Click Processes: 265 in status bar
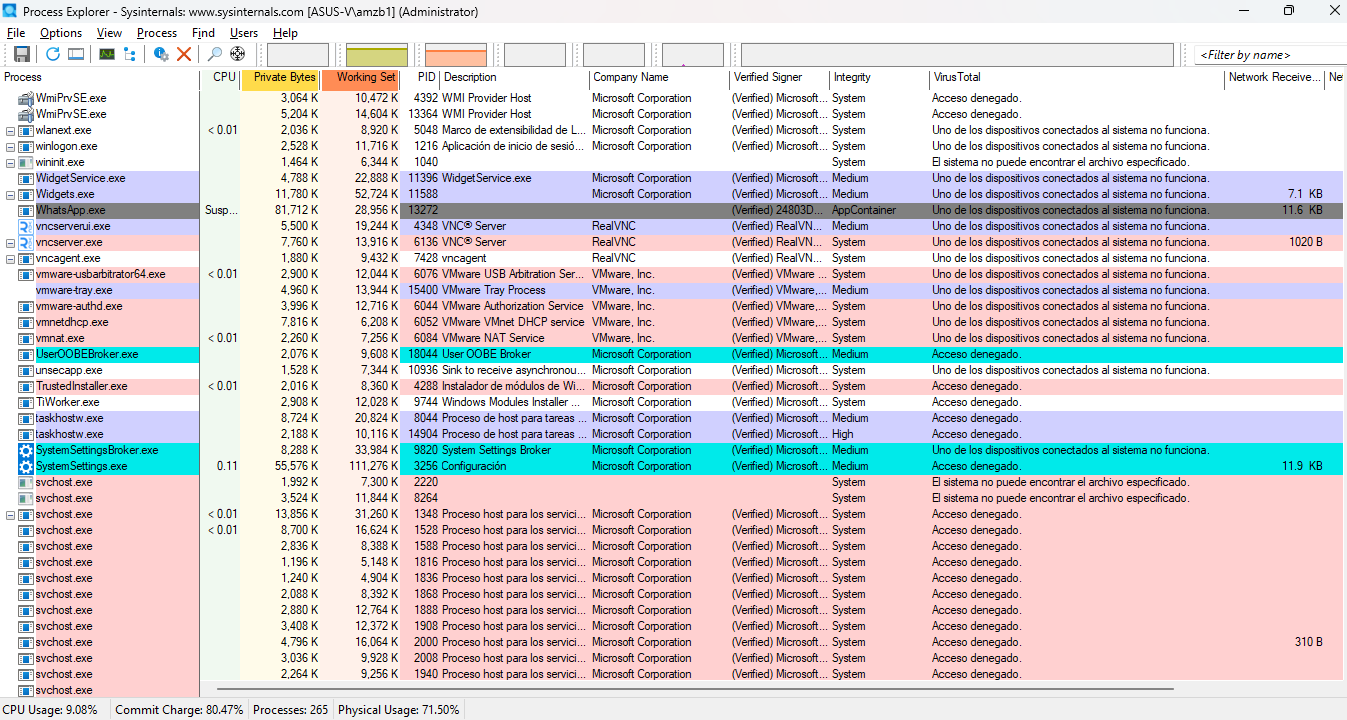 coord(290,710)
